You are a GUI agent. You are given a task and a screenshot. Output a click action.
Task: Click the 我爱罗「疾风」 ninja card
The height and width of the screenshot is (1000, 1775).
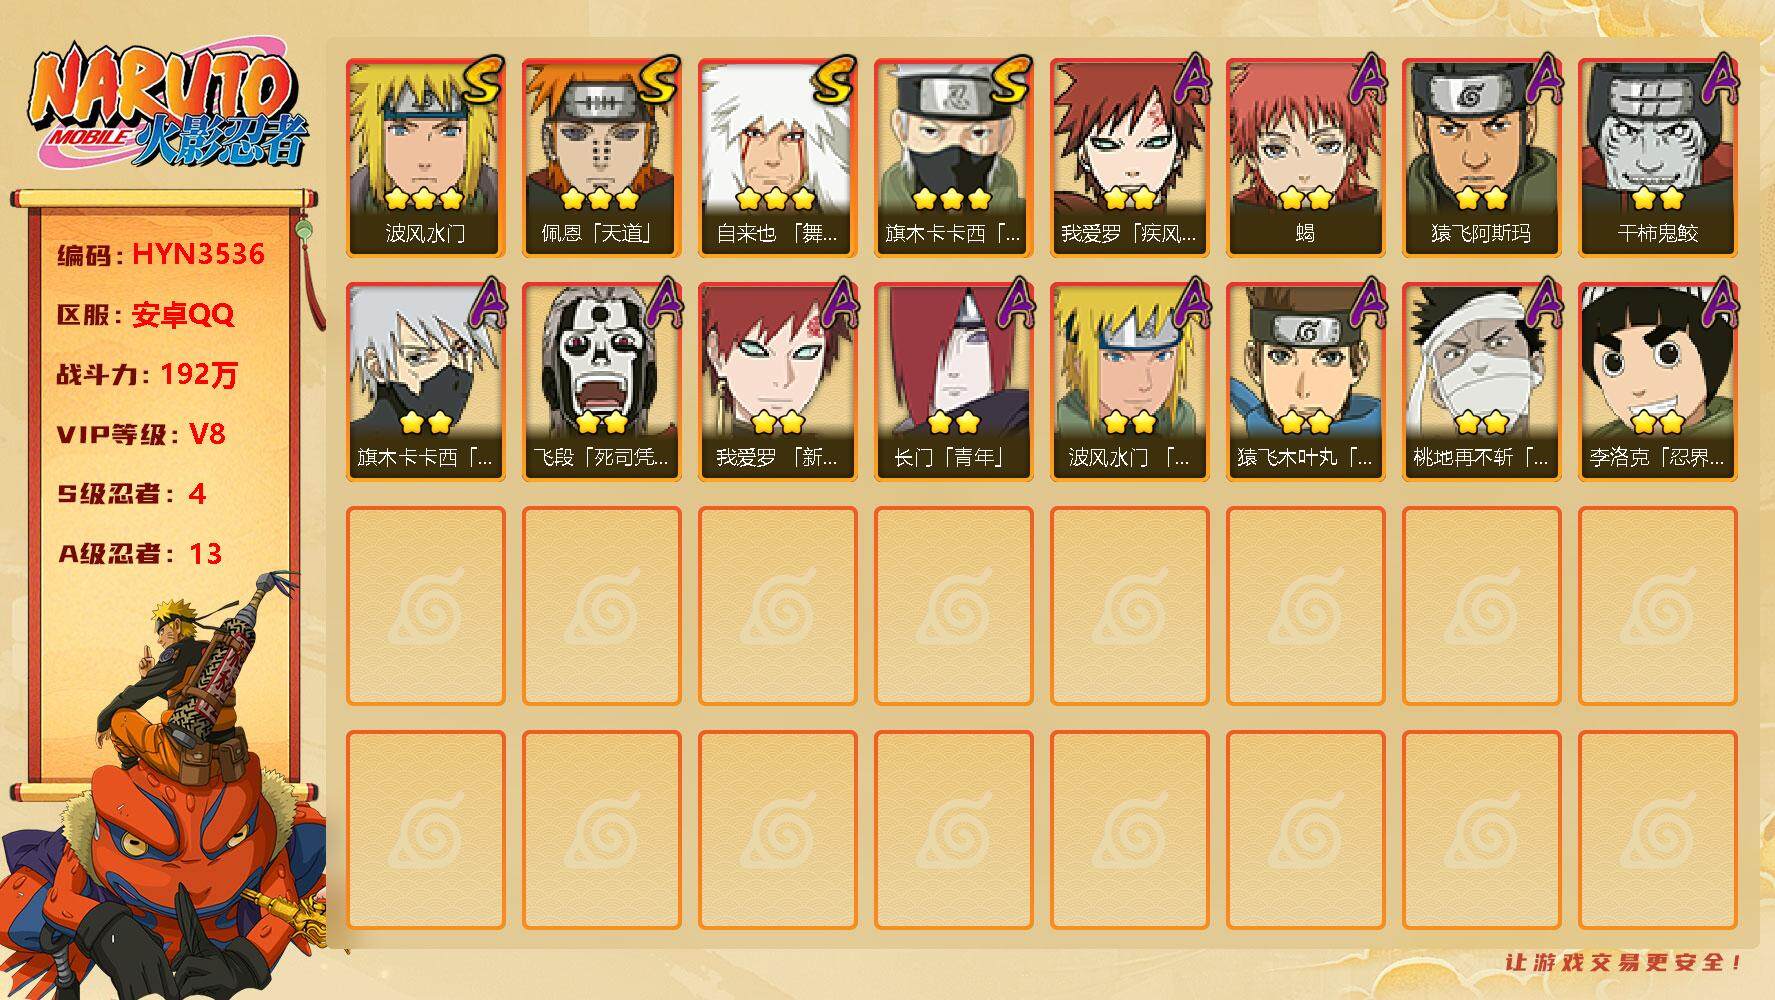point(1130,158)
